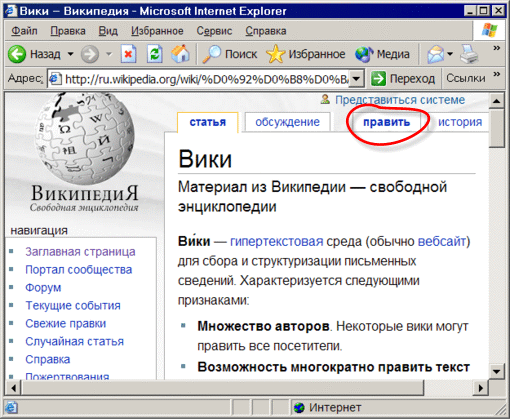The image size is (510, 419).
Task: Open the Справка menu
Action: pyautogui.click(x=266, y=31)
